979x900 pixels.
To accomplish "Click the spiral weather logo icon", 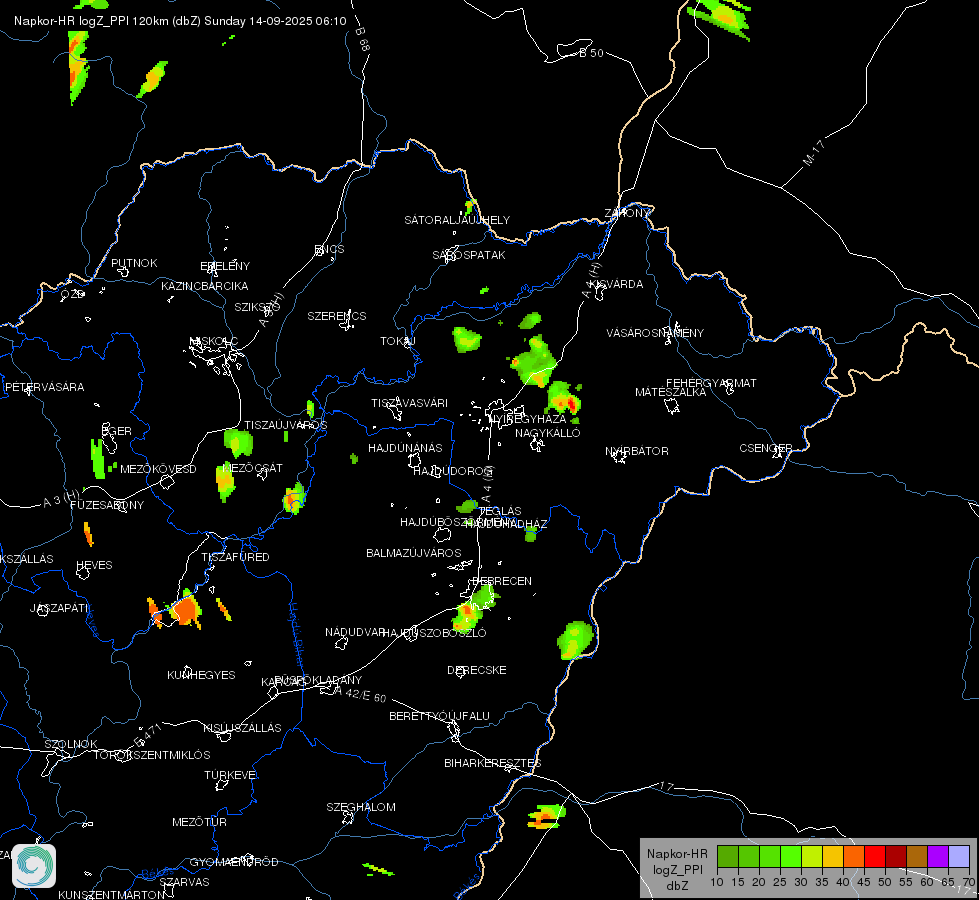I will (34, 866).
